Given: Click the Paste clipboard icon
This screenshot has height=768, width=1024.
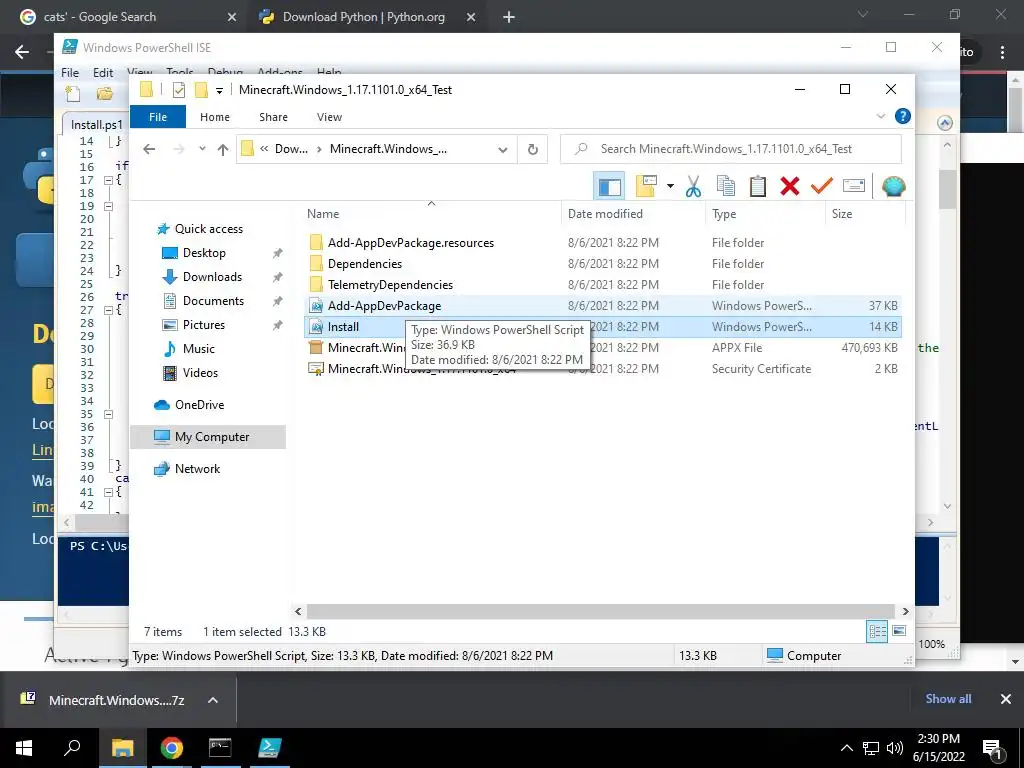Looking at the screenshot, I should coord(758,186).
